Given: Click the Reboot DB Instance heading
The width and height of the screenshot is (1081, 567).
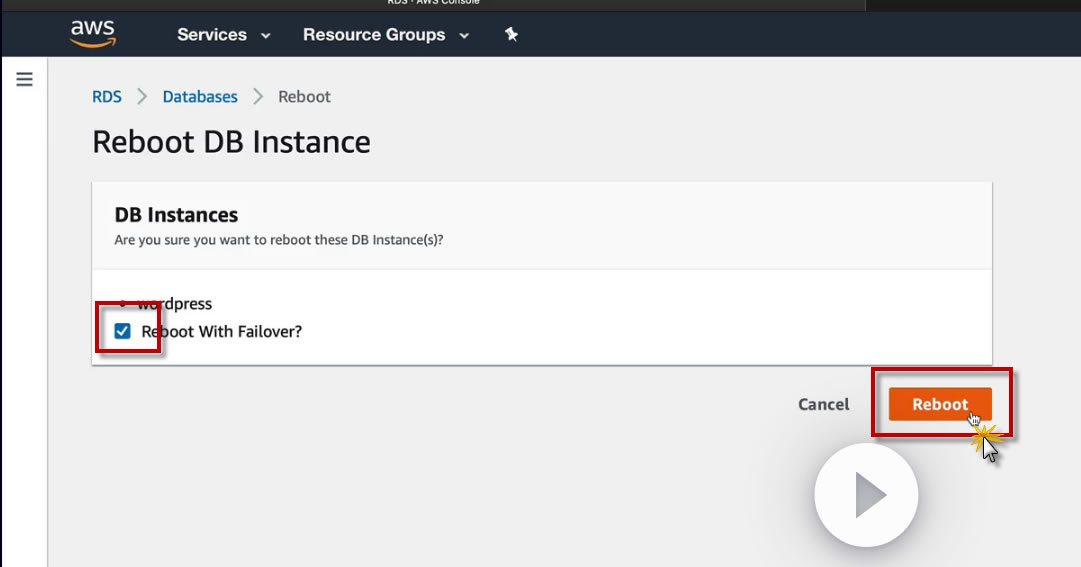Looking at the screenshot, I should (231, 142).
